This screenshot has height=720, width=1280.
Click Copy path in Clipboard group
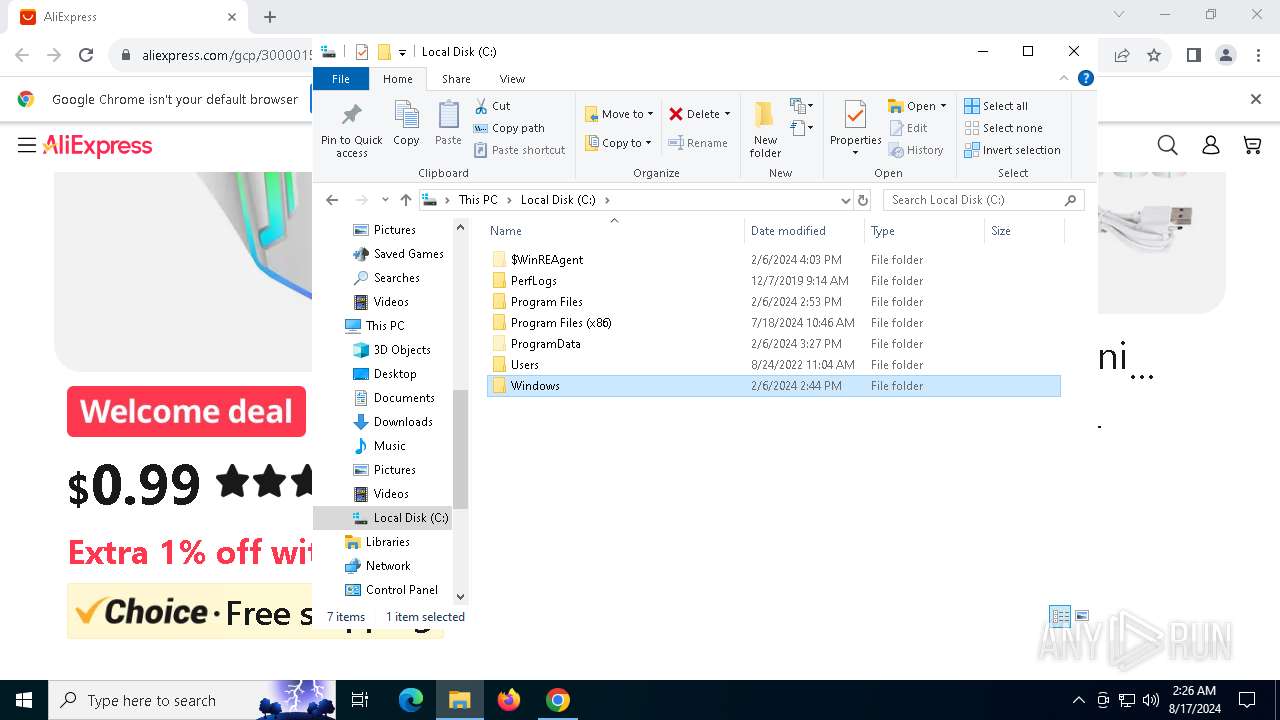[x=509, y=128]
